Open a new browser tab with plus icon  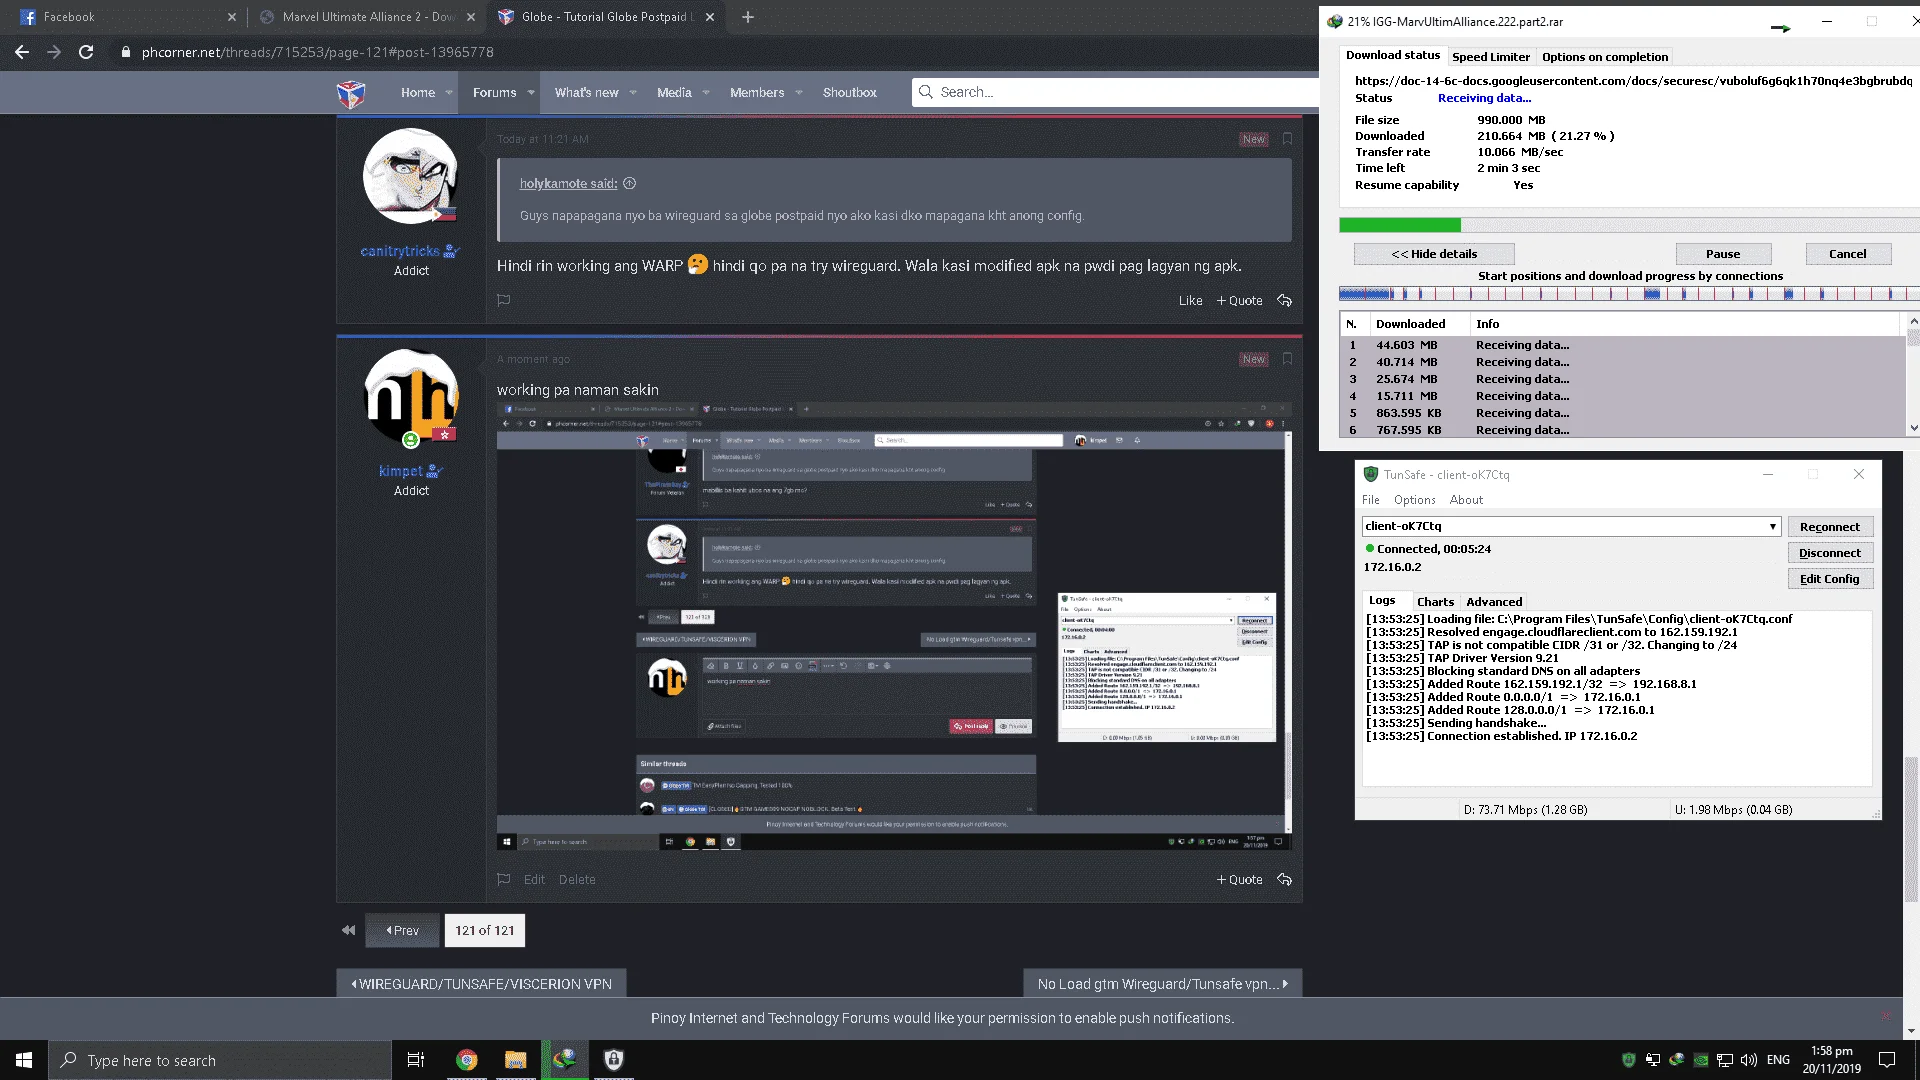click(748, 17)
